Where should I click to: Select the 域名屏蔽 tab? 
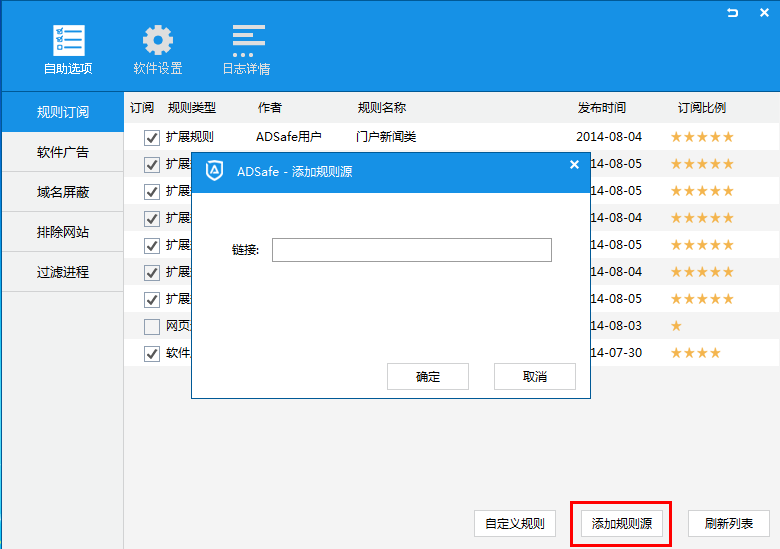(x=63, y=192)
